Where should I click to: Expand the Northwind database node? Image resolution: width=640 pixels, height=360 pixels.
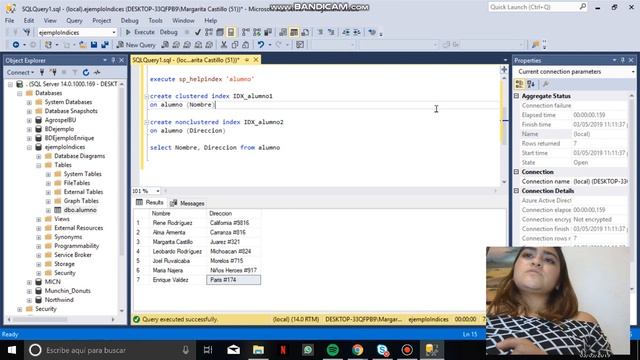(29, 300)
